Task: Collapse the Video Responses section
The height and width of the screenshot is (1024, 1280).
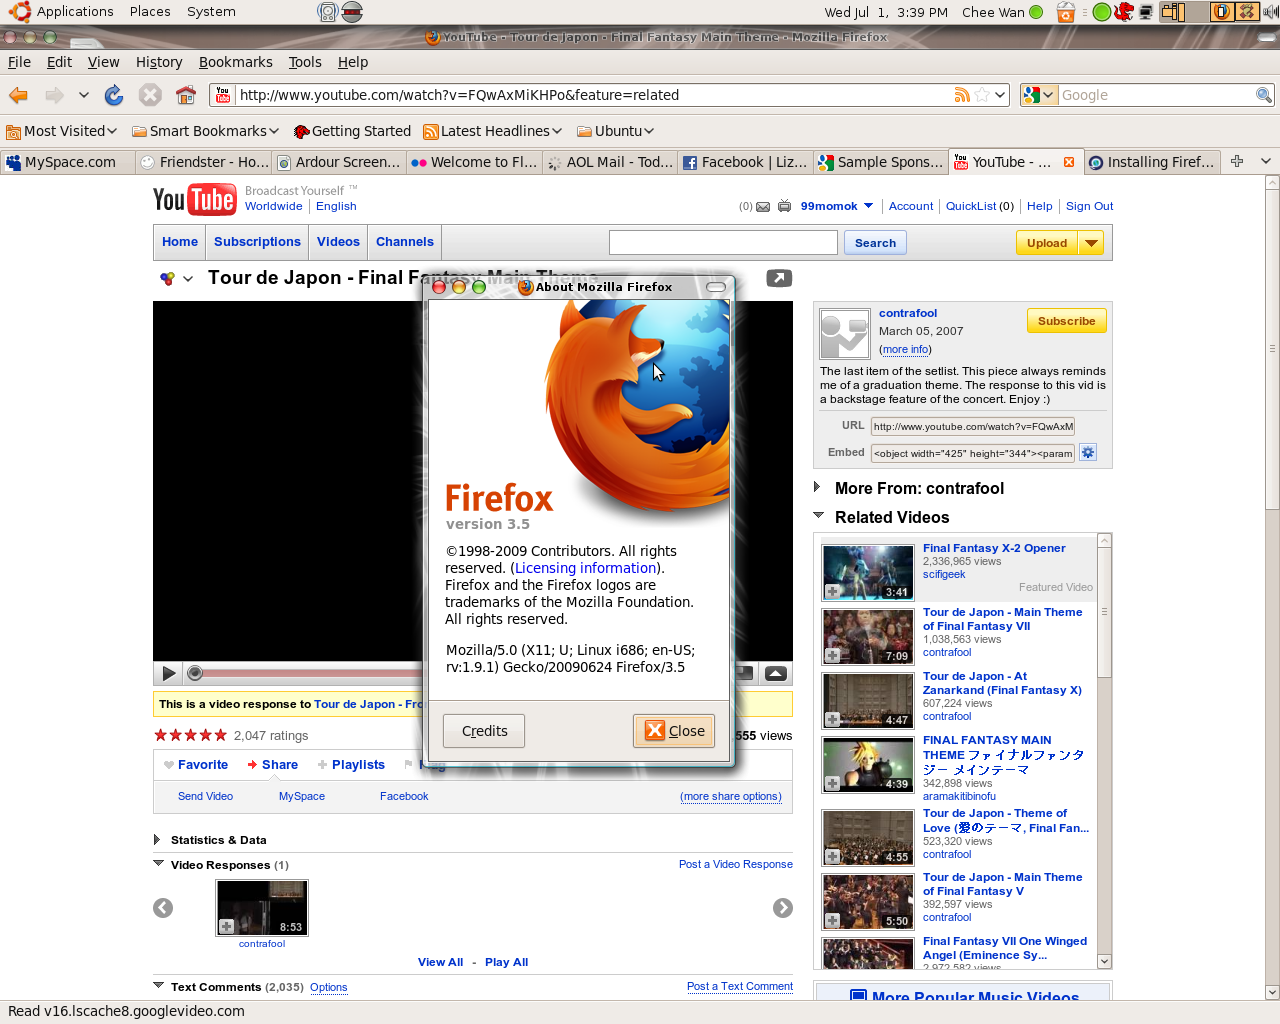Action: click(x=158, y=864)
